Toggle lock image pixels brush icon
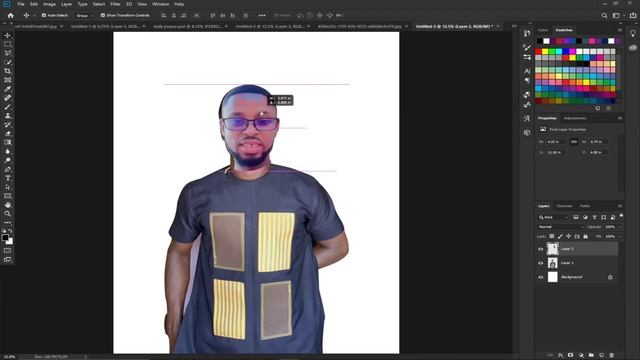This screenshot has height=360, width=640. coord(560,236)
